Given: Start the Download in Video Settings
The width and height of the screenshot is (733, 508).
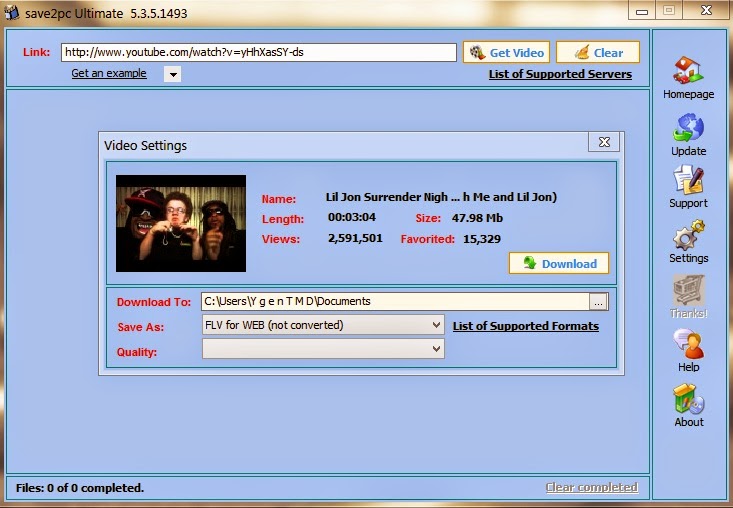Looking at the screenshot, I should [559, 263].
